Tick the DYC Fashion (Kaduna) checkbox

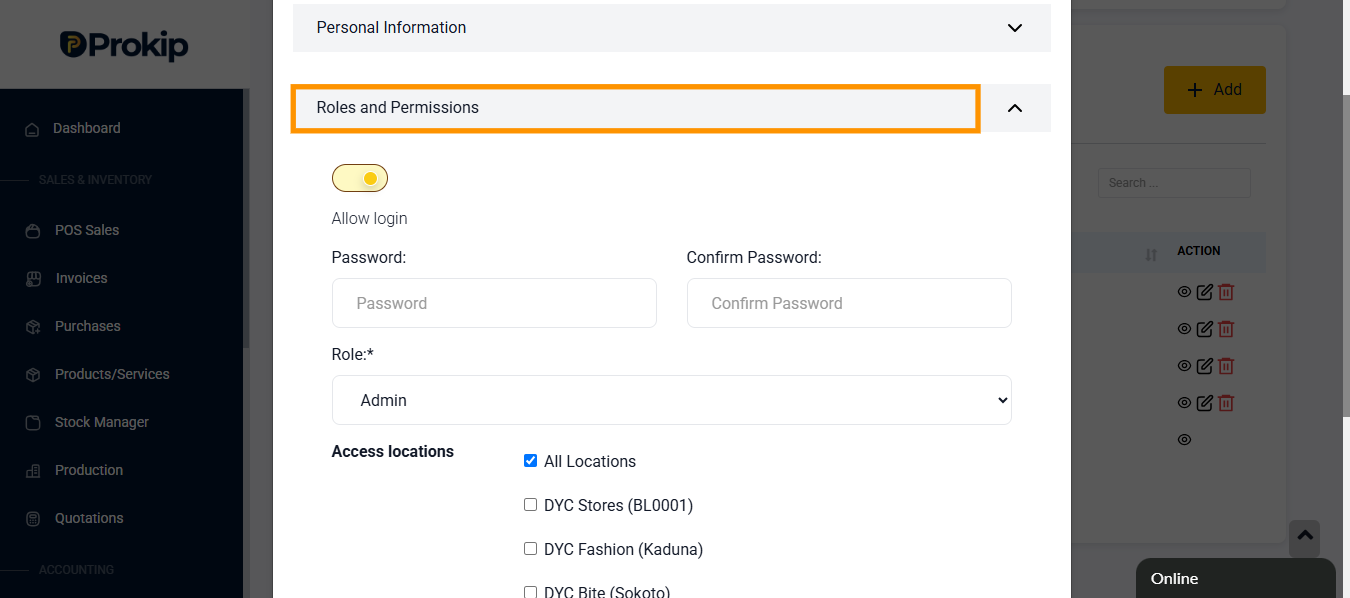pos(530,548)
